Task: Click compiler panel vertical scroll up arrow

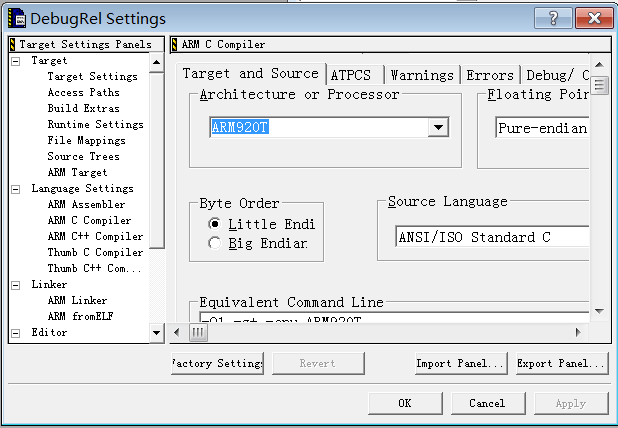Action: (x=599, y=64)
